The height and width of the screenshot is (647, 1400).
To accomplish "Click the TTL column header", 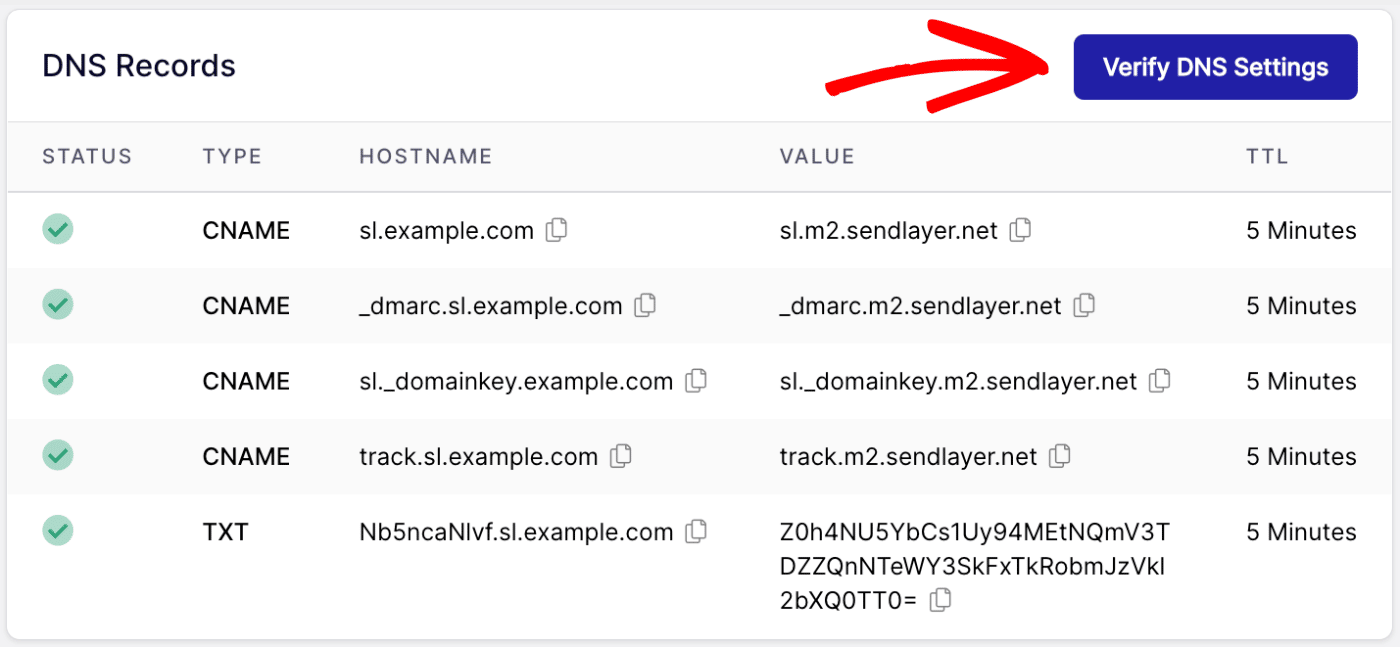I will click(1267, 156).
